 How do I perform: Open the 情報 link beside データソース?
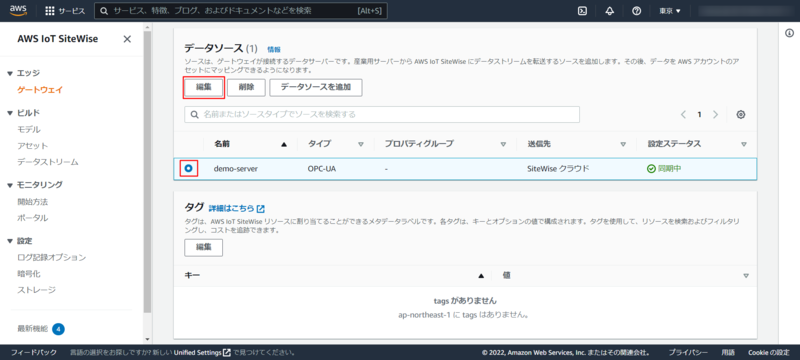274,49
